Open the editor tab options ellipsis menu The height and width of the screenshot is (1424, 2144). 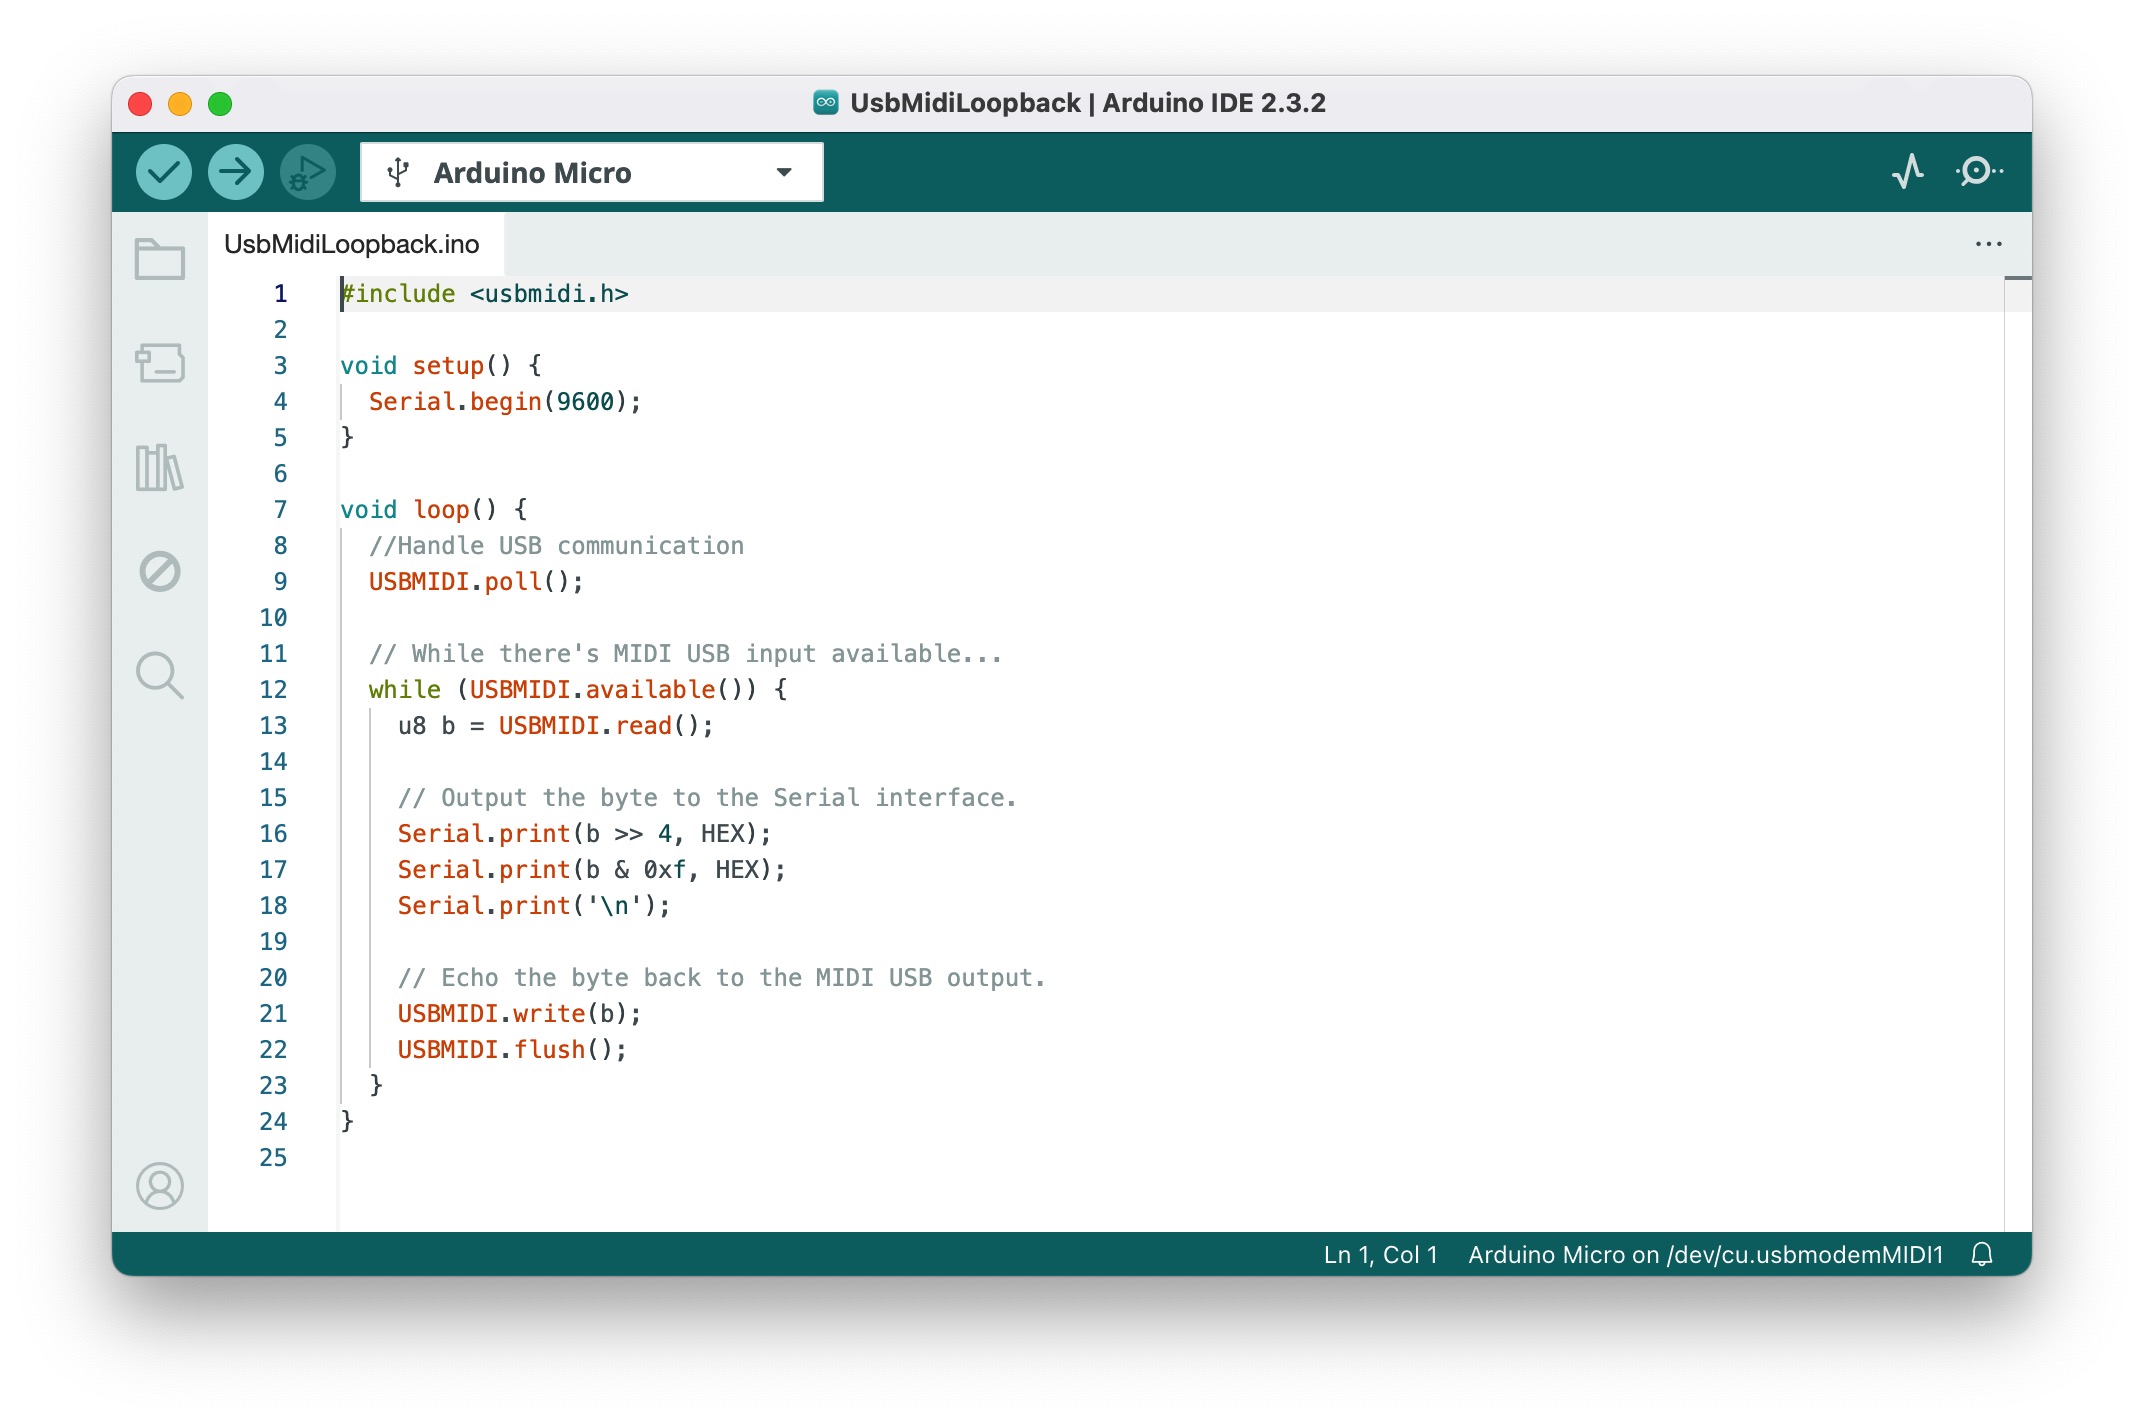1988,244
